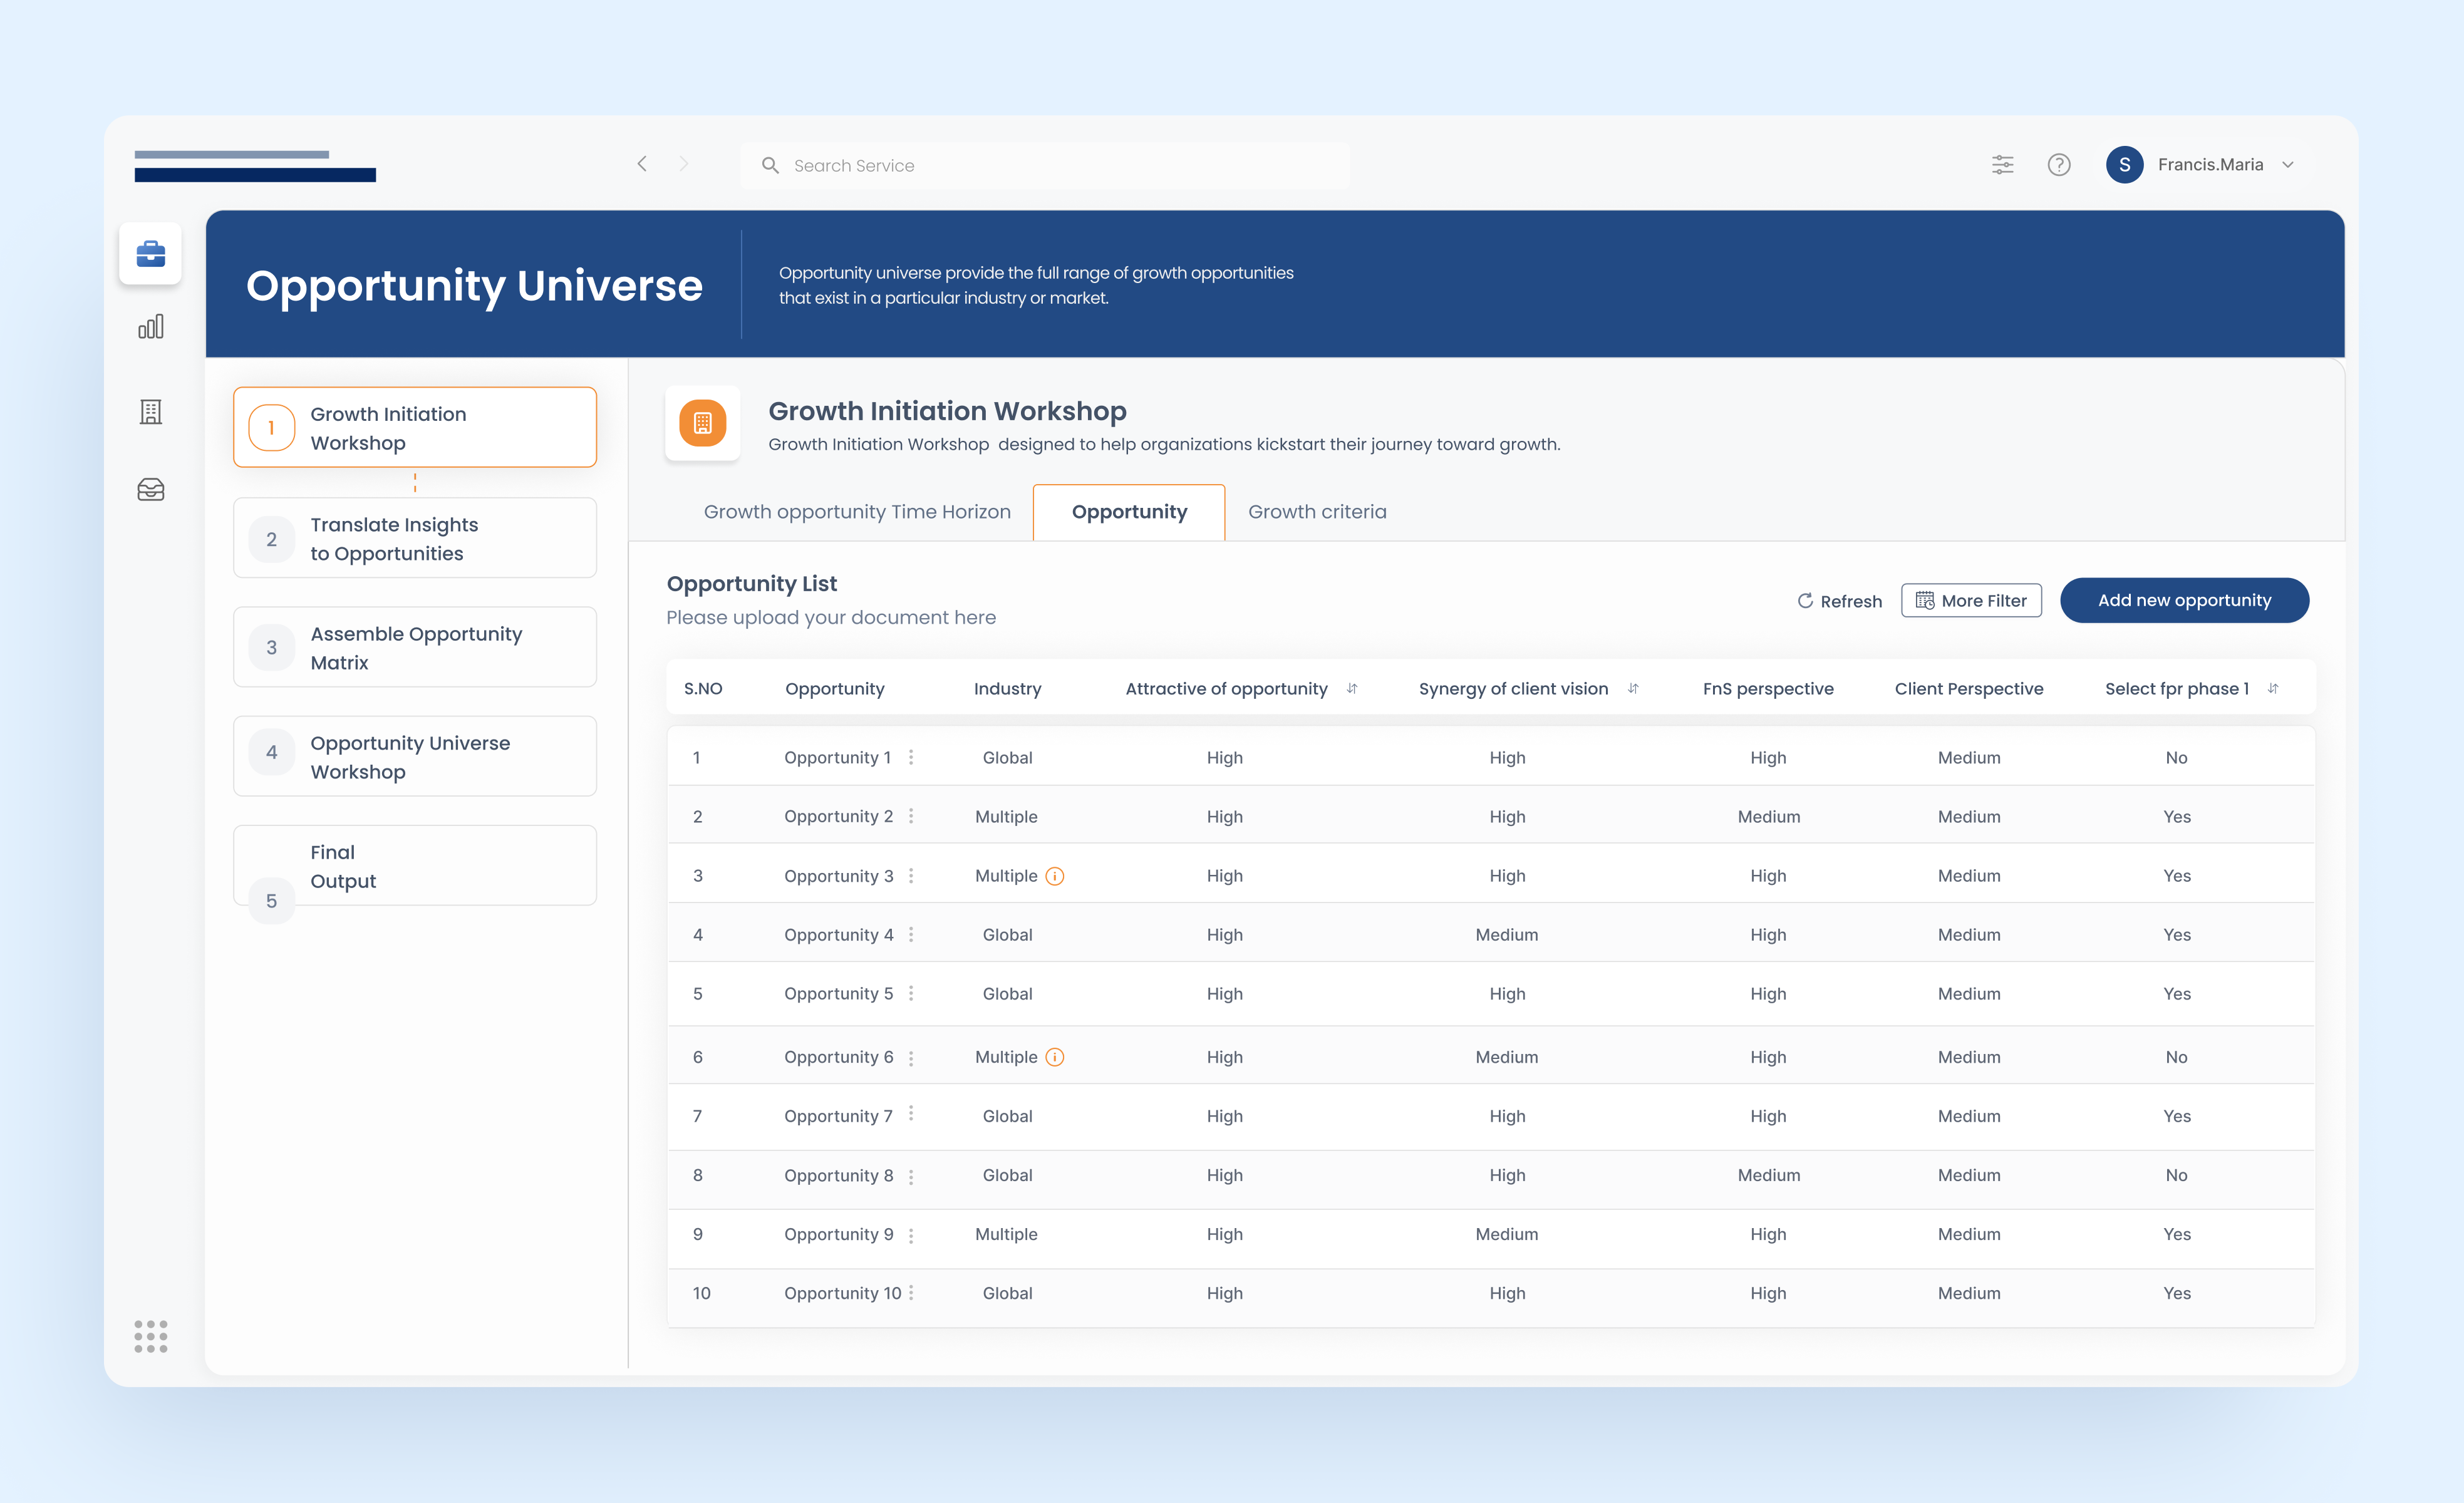Focus the Search Service field
Image resolution: width=2464 pixels, height=1503 pixels.
pos(1045,165)
